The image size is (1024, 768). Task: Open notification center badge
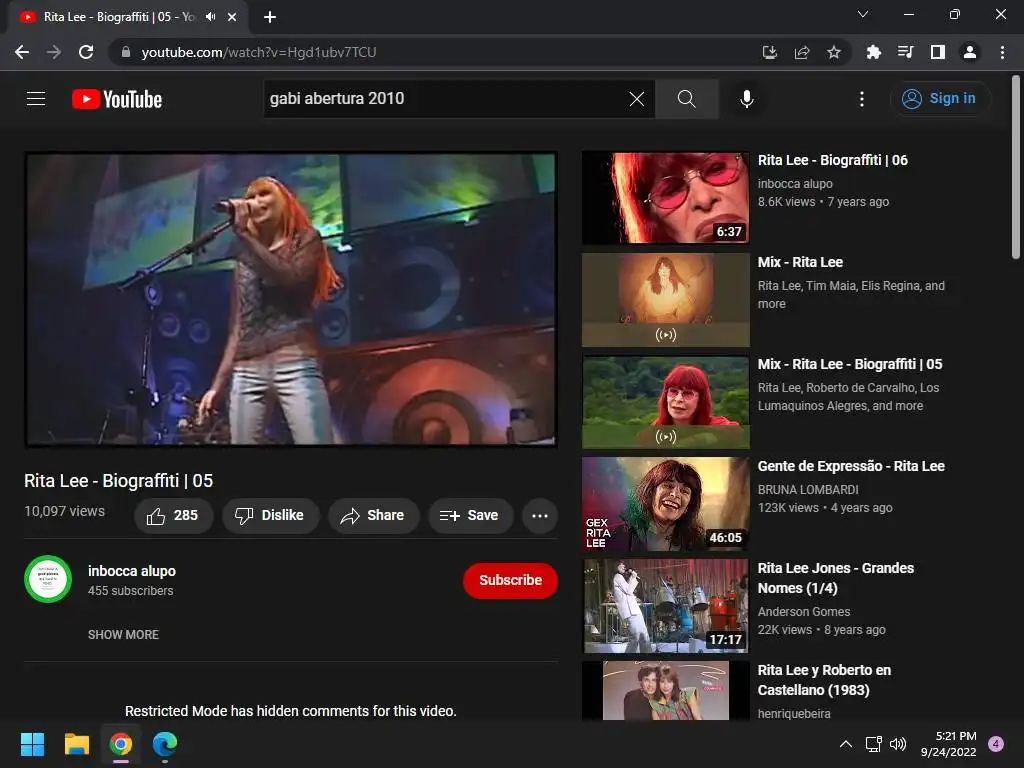(x=996, y=744)
